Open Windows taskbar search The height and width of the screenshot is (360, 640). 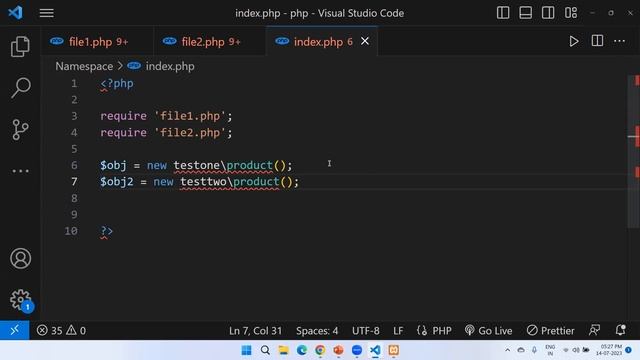pos(265,350)
